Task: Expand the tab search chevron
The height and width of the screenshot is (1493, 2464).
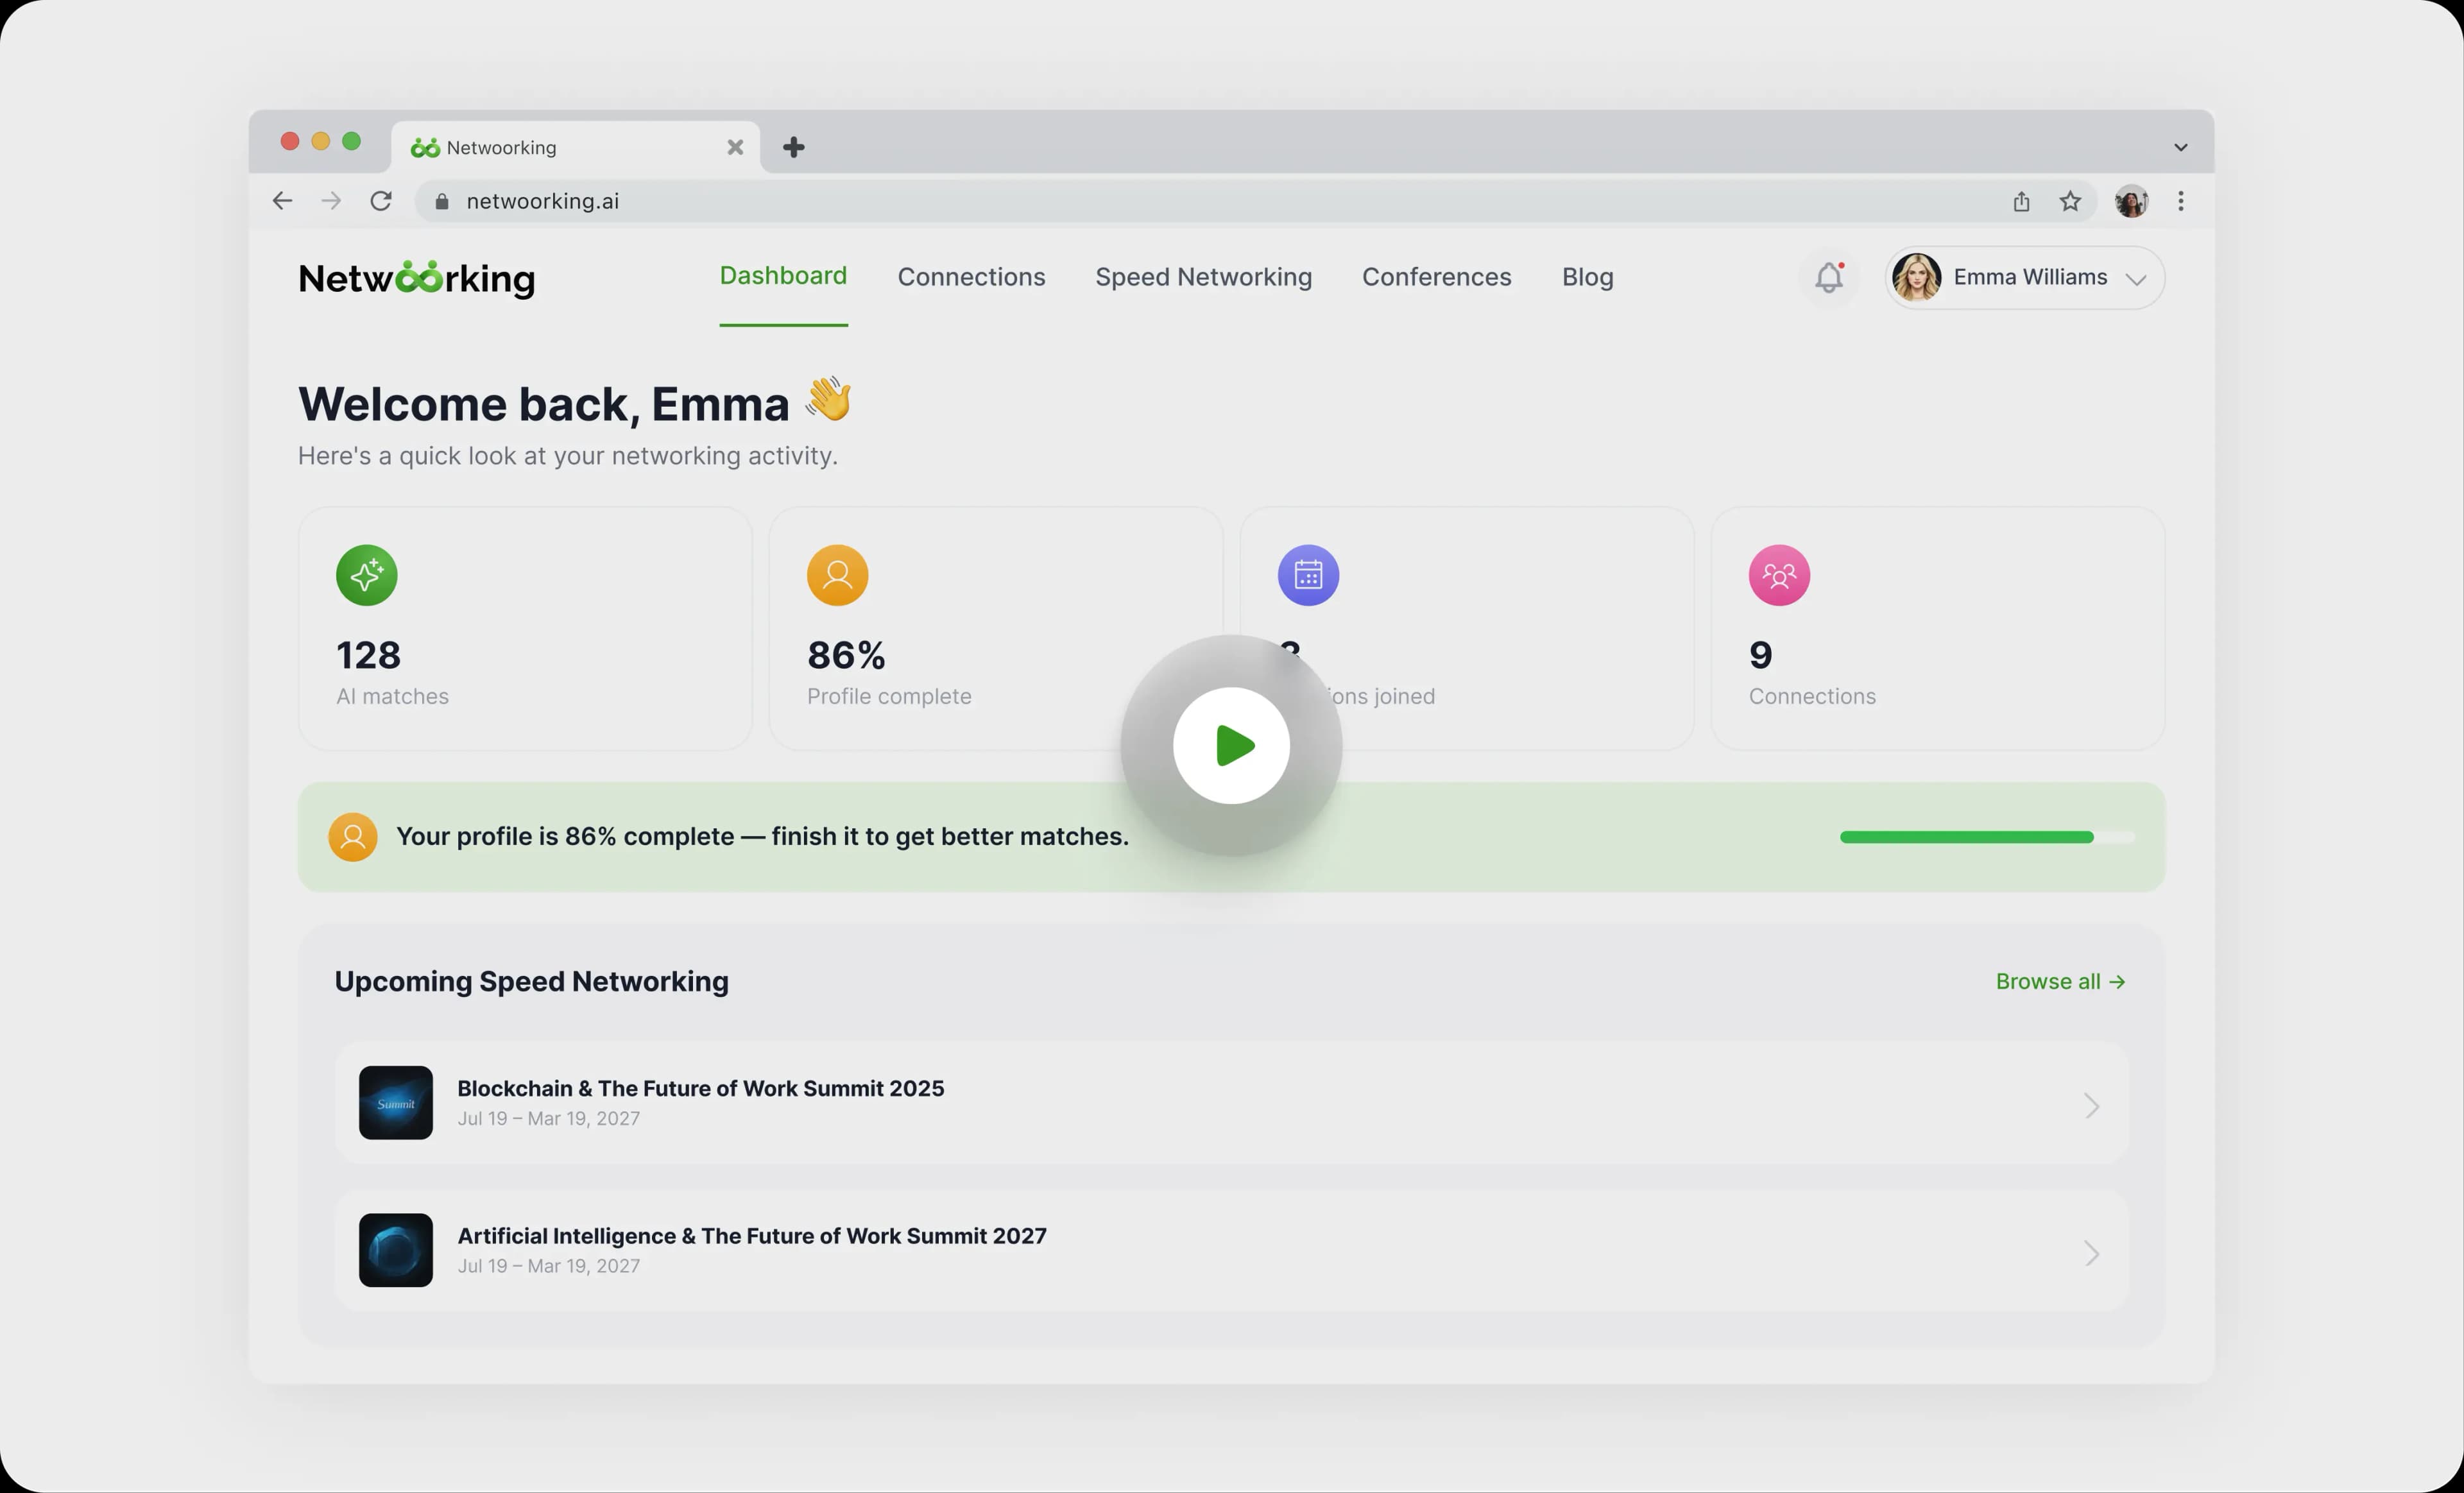Action: click(2181, 147)
